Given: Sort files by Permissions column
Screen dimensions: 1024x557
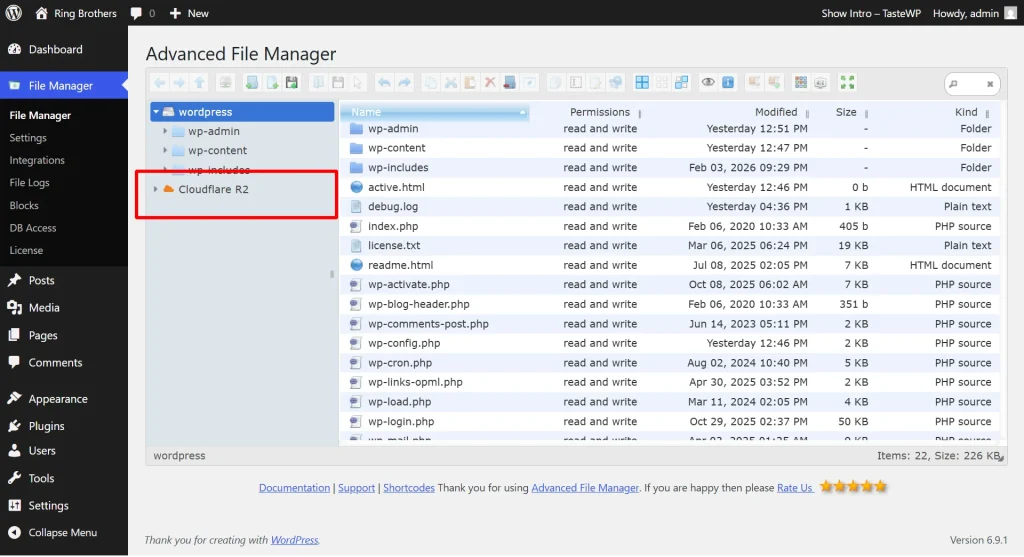Looking at the screenshot, I should (600, 112).
